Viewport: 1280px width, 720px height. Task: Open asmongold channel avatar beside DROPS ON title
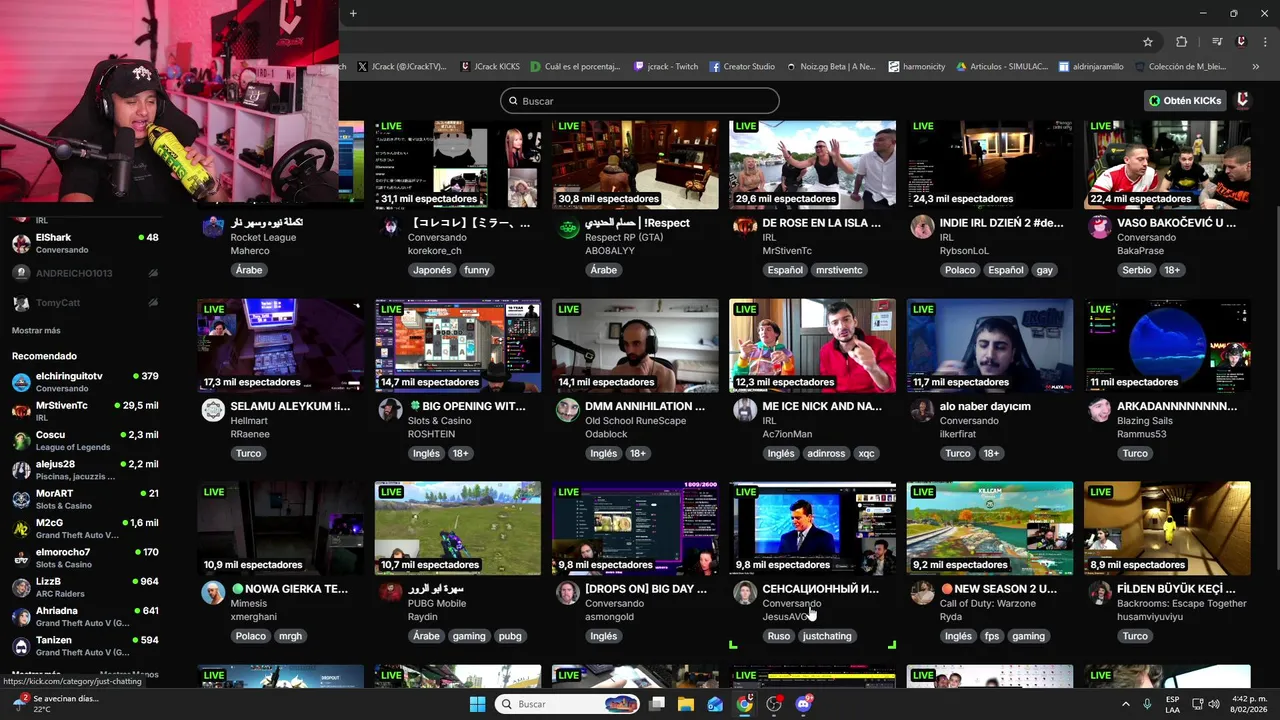click(x=567, y=593)
